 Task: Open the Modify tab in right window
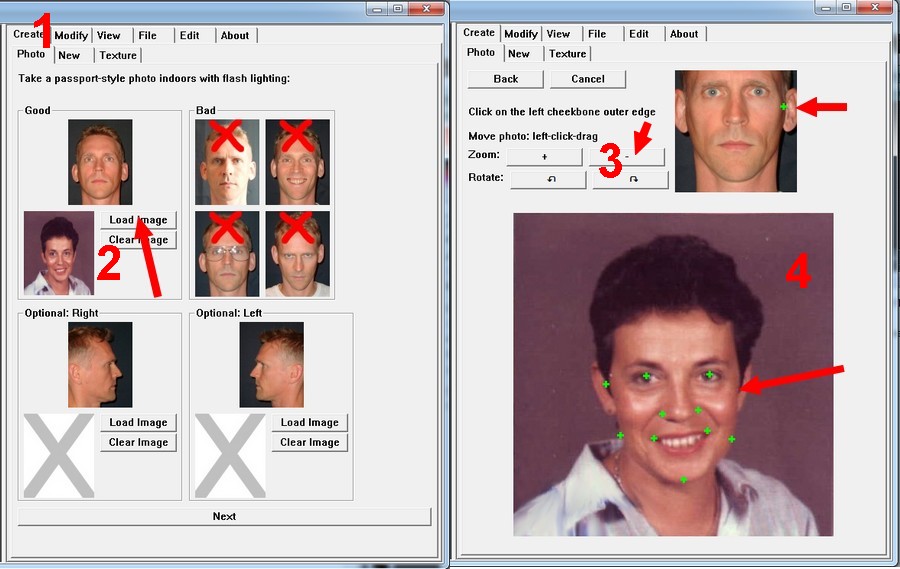coord(521,34)
